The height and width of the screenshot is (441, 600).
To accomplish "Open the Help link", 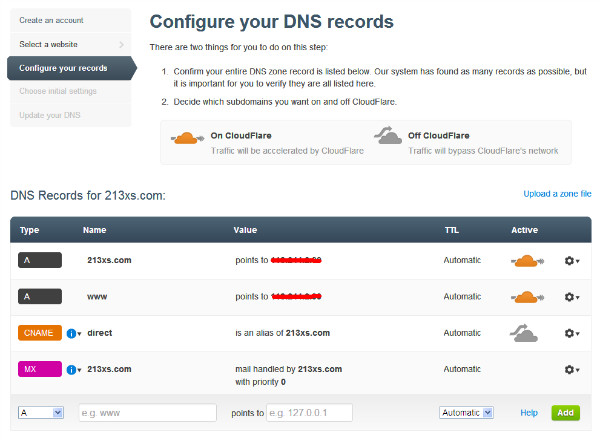I will click(x=529, y=413).
